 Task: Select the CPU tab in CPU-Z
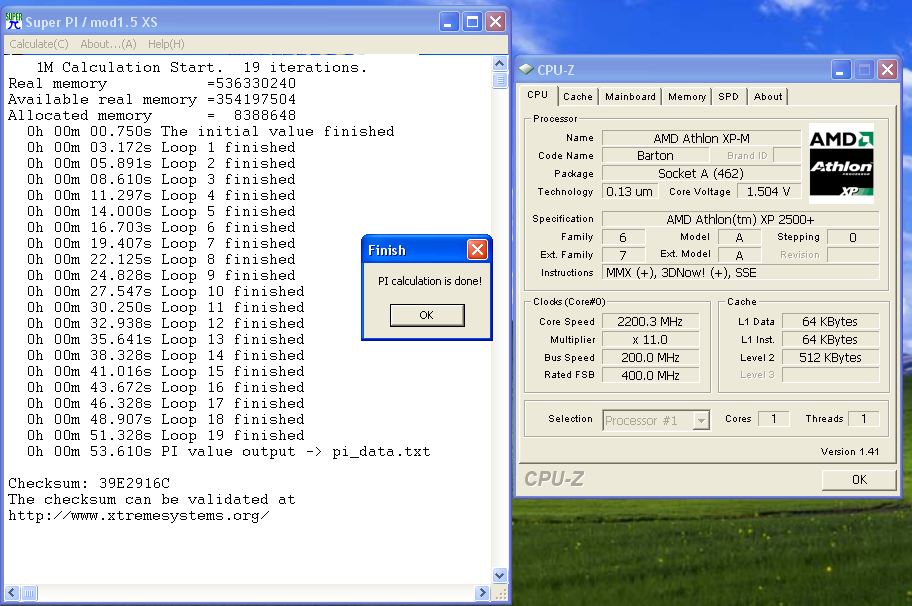tap(537, 95)
